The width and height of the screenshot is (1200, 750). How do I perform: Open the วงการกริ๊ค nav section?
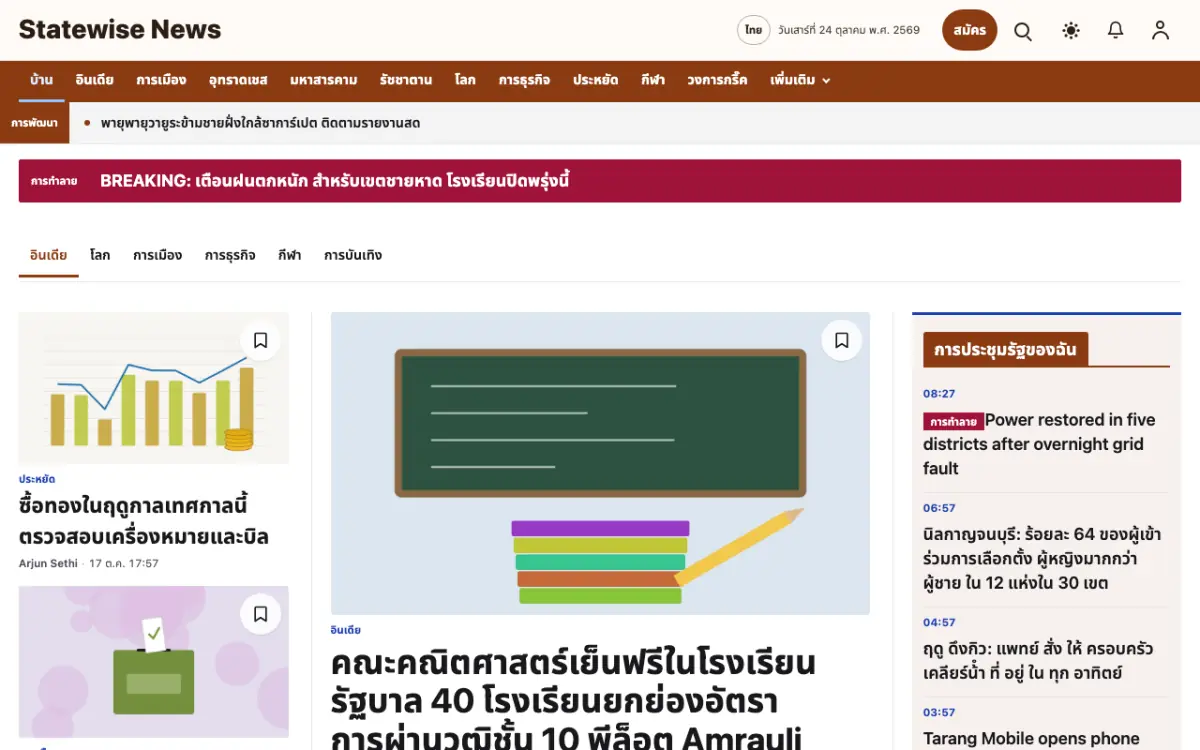(717, 81)
